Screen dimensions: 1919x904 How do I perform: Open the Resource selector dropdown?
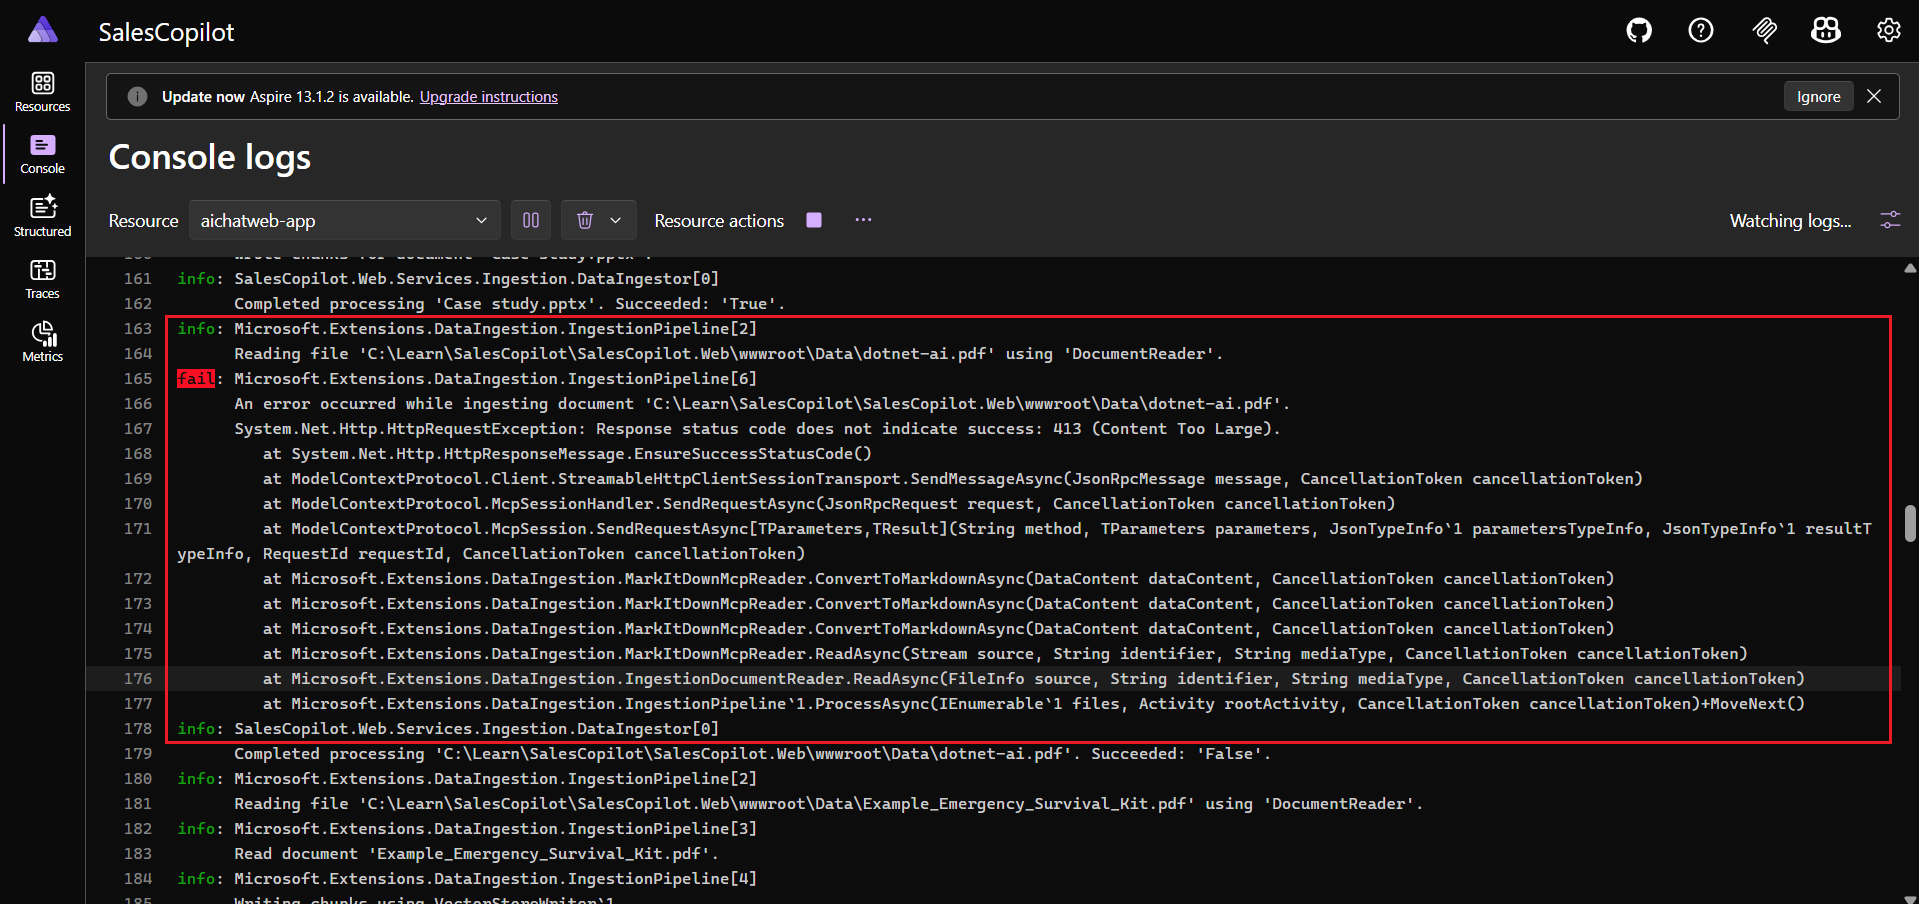point(345,220)
